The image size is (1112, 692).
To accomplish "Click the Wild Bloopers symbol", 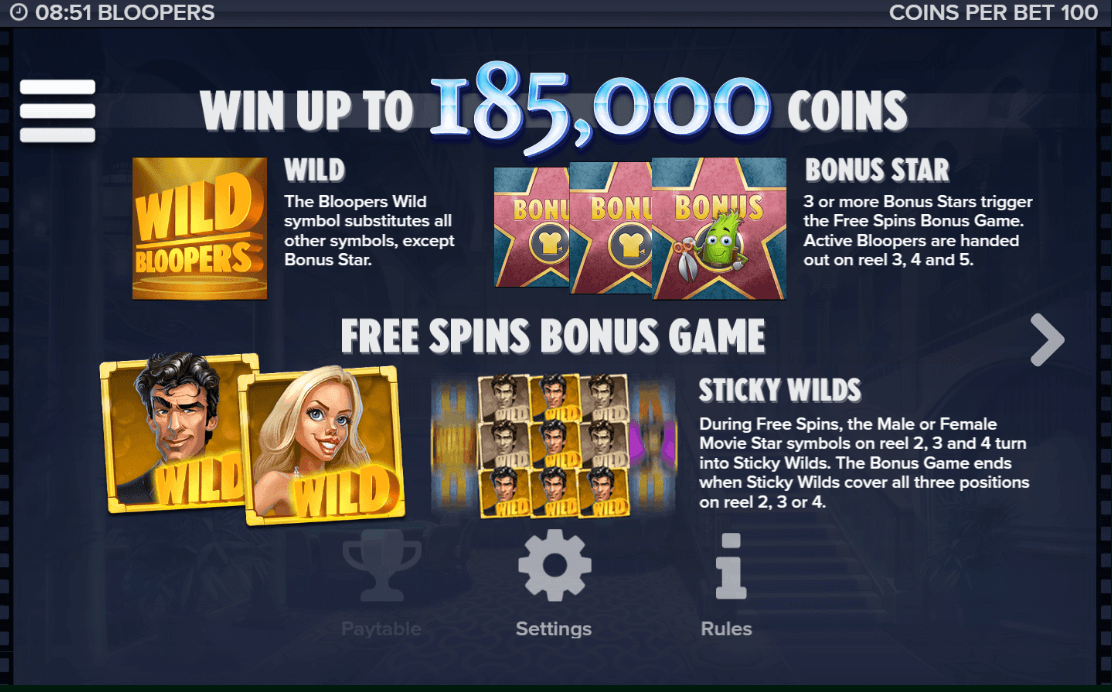I will [200, 228].
